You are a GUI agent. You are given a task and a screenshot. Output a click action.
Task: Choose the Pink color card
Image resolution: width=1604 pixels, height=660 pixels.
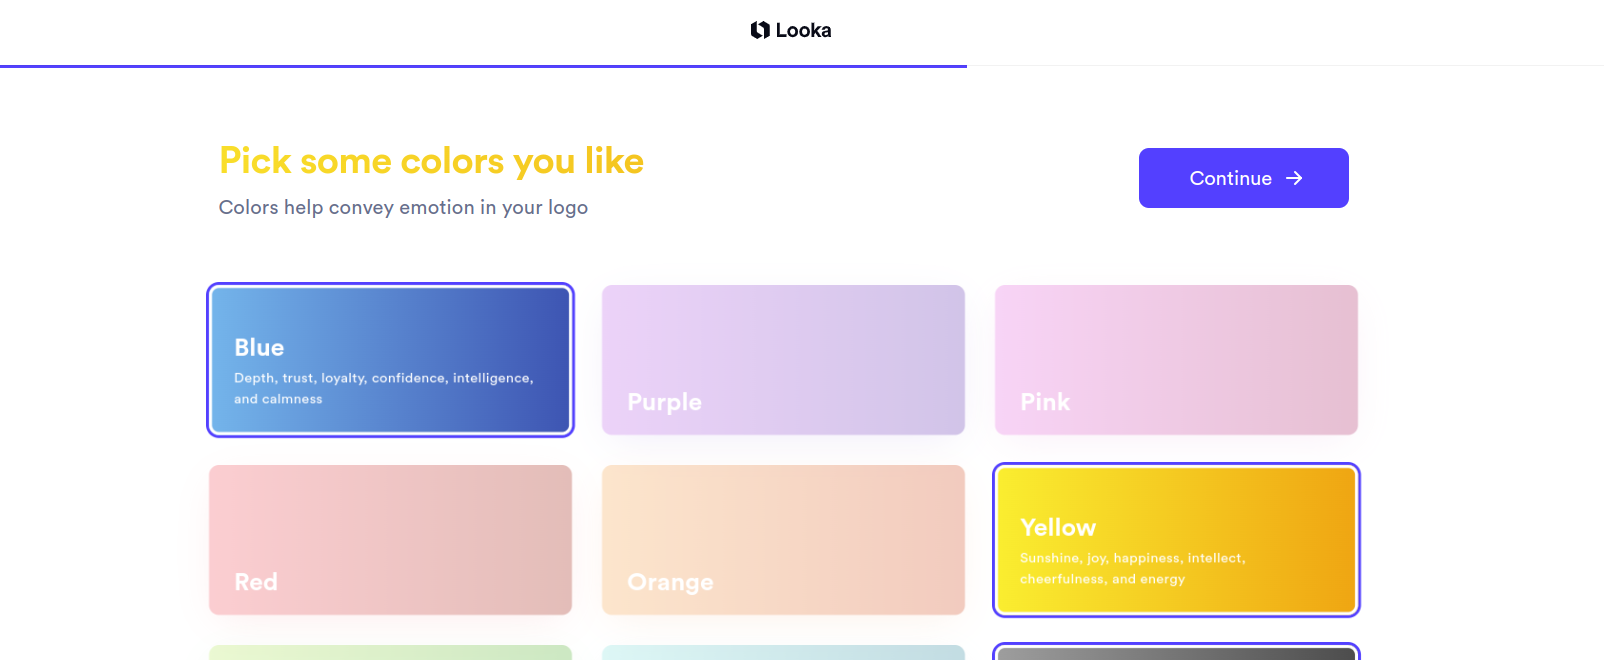(x=1176, y=360)
